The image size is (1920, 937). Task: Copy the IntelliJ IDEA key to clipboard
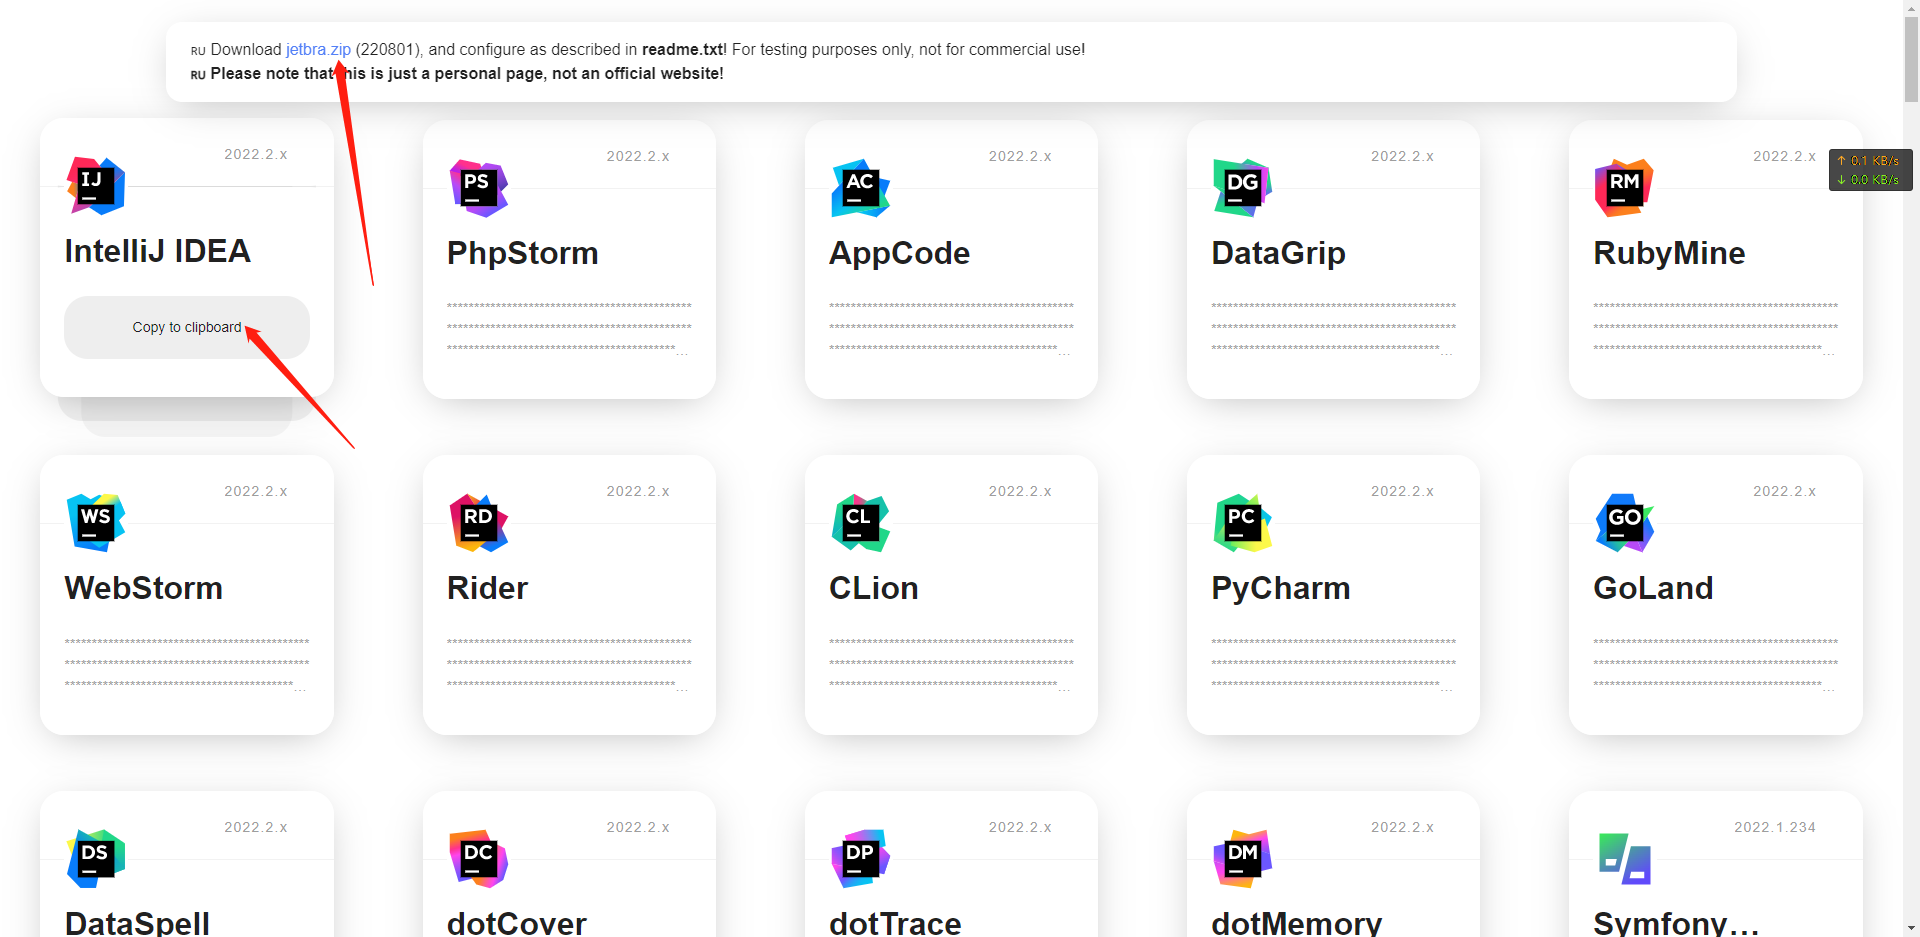(187, 327)
